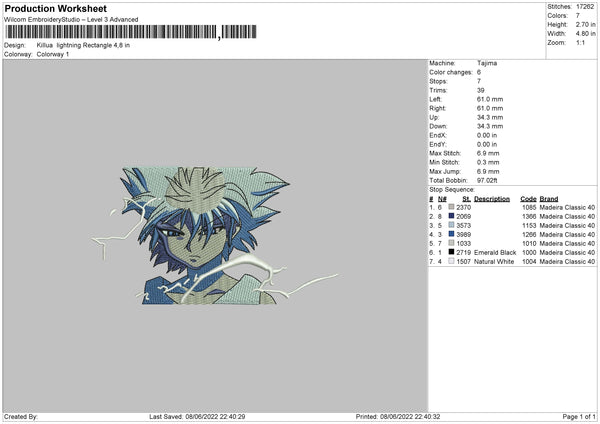The height and width of the screenshot is (424, 600).
Task: Click the Page 1 of 1 label
Action: pyautogui.click(x=579, y=416)
